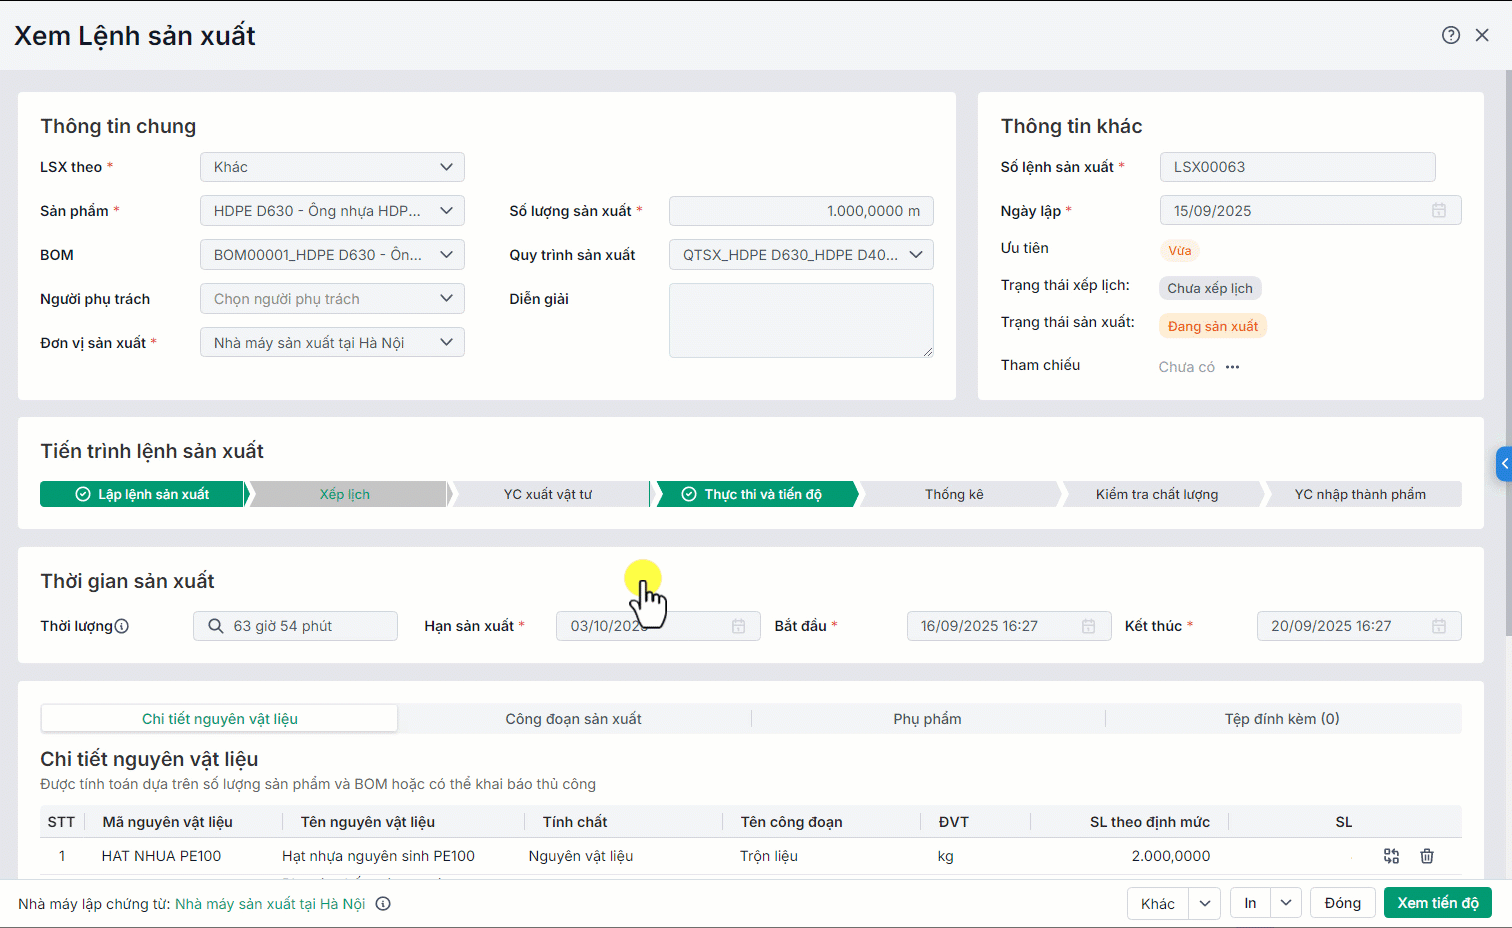Delete the HAT NHUA PE100 row
Screen dimensions: 1512x928
[x=1427, y=856]
